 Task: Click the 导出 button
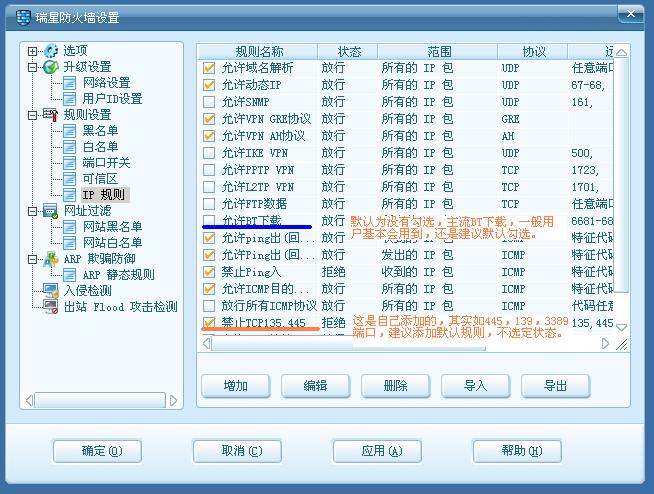(x=556, y=386)
